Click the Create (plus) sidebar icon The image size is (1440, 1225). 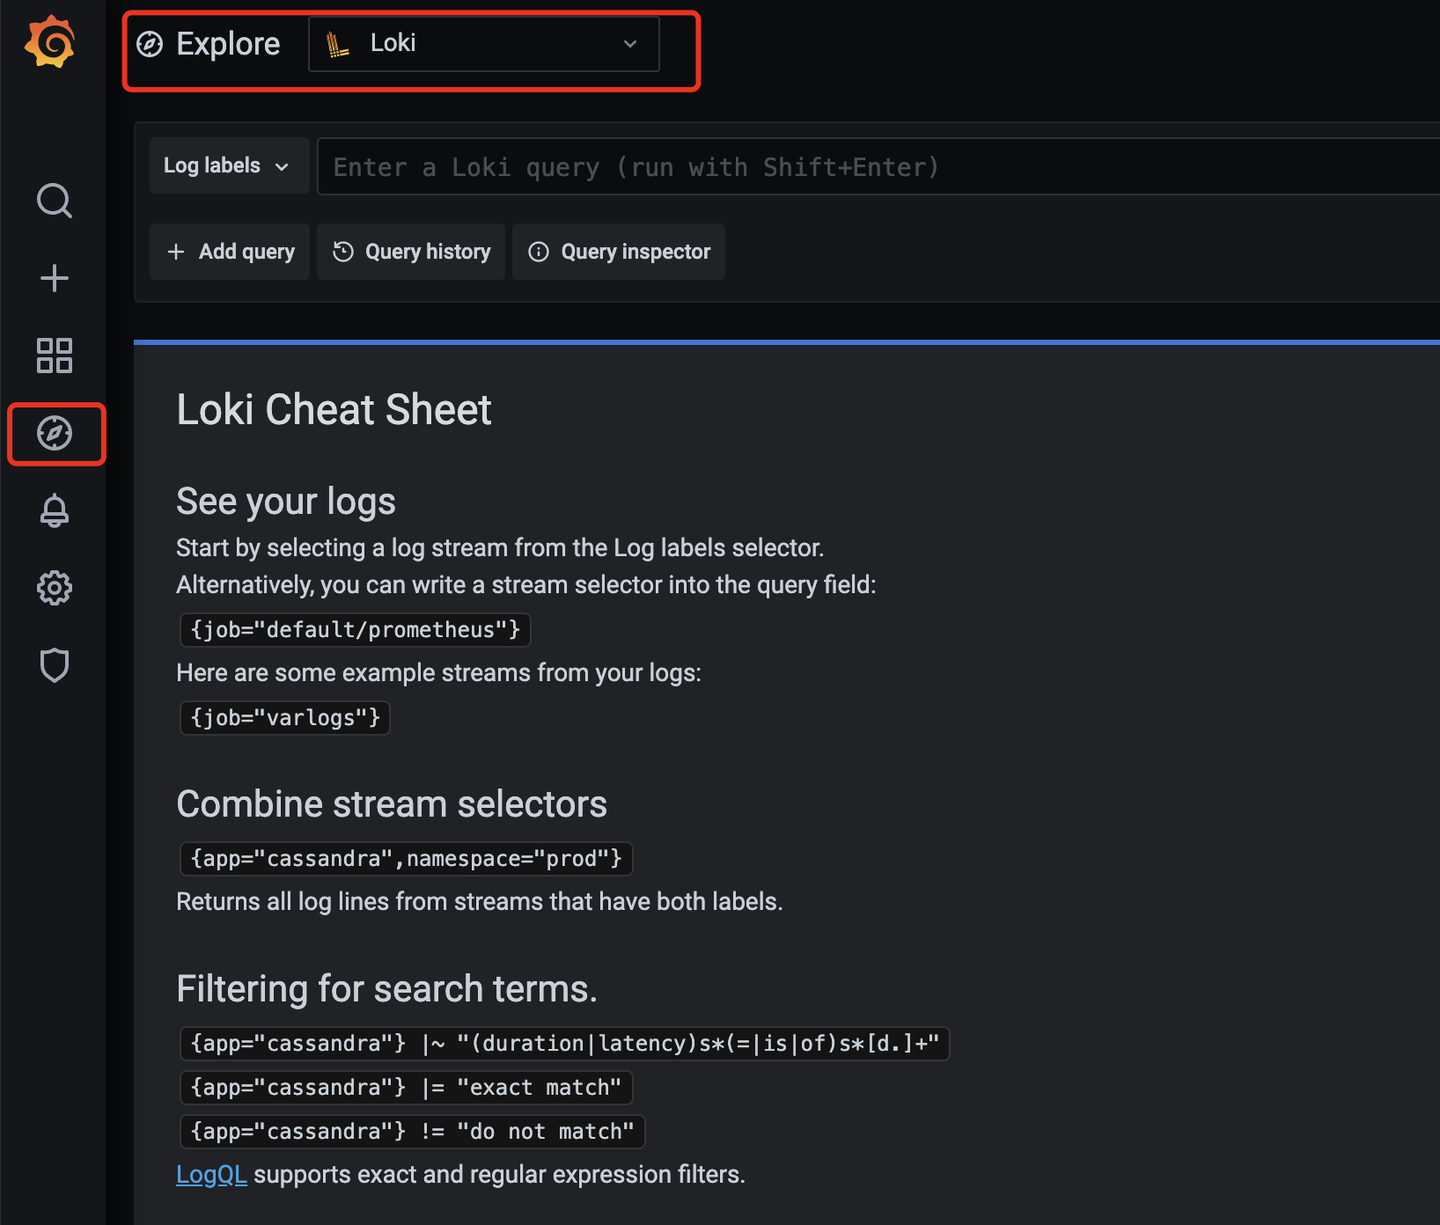tap(54, 278)
